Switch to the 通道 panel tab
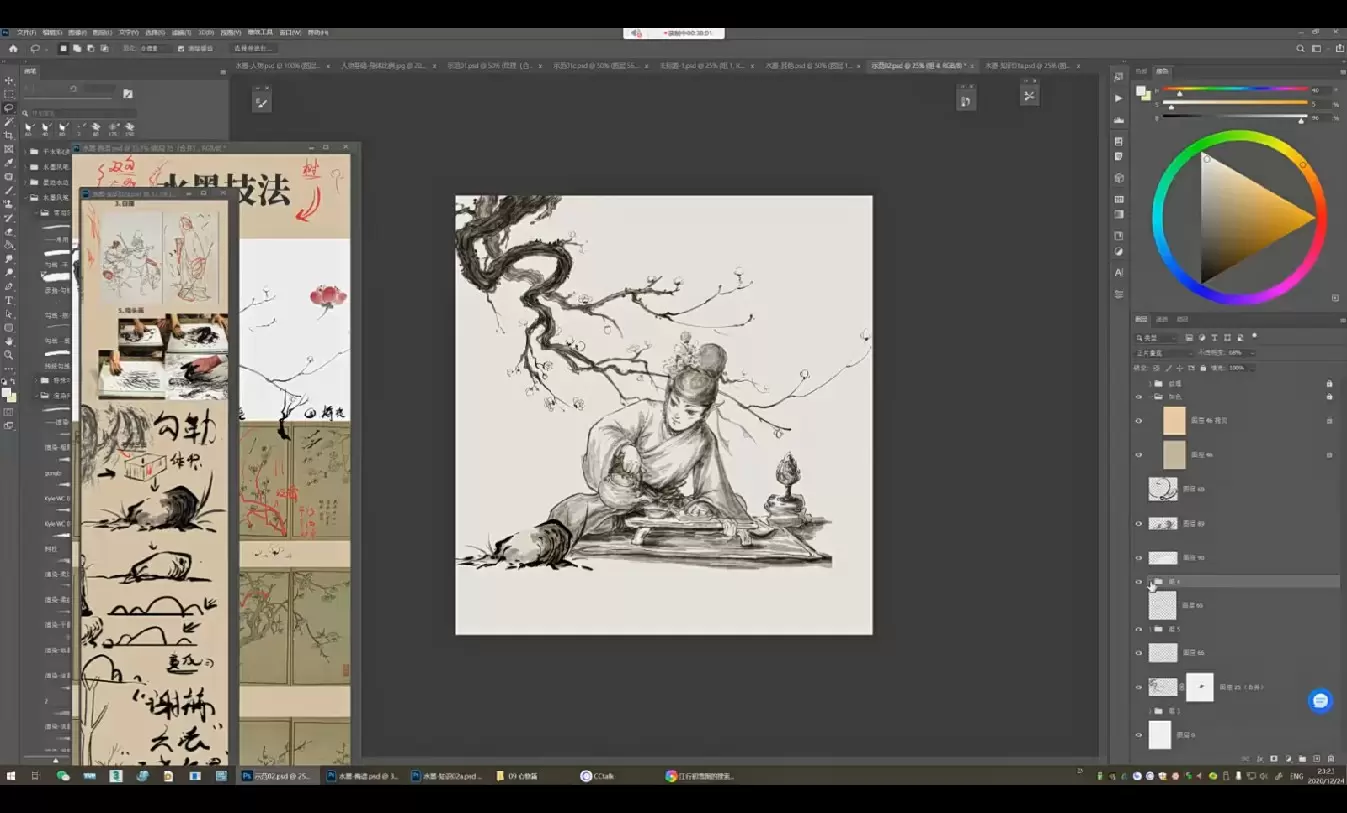This screenshot has height=813, width=1347. pos(1162,319)
